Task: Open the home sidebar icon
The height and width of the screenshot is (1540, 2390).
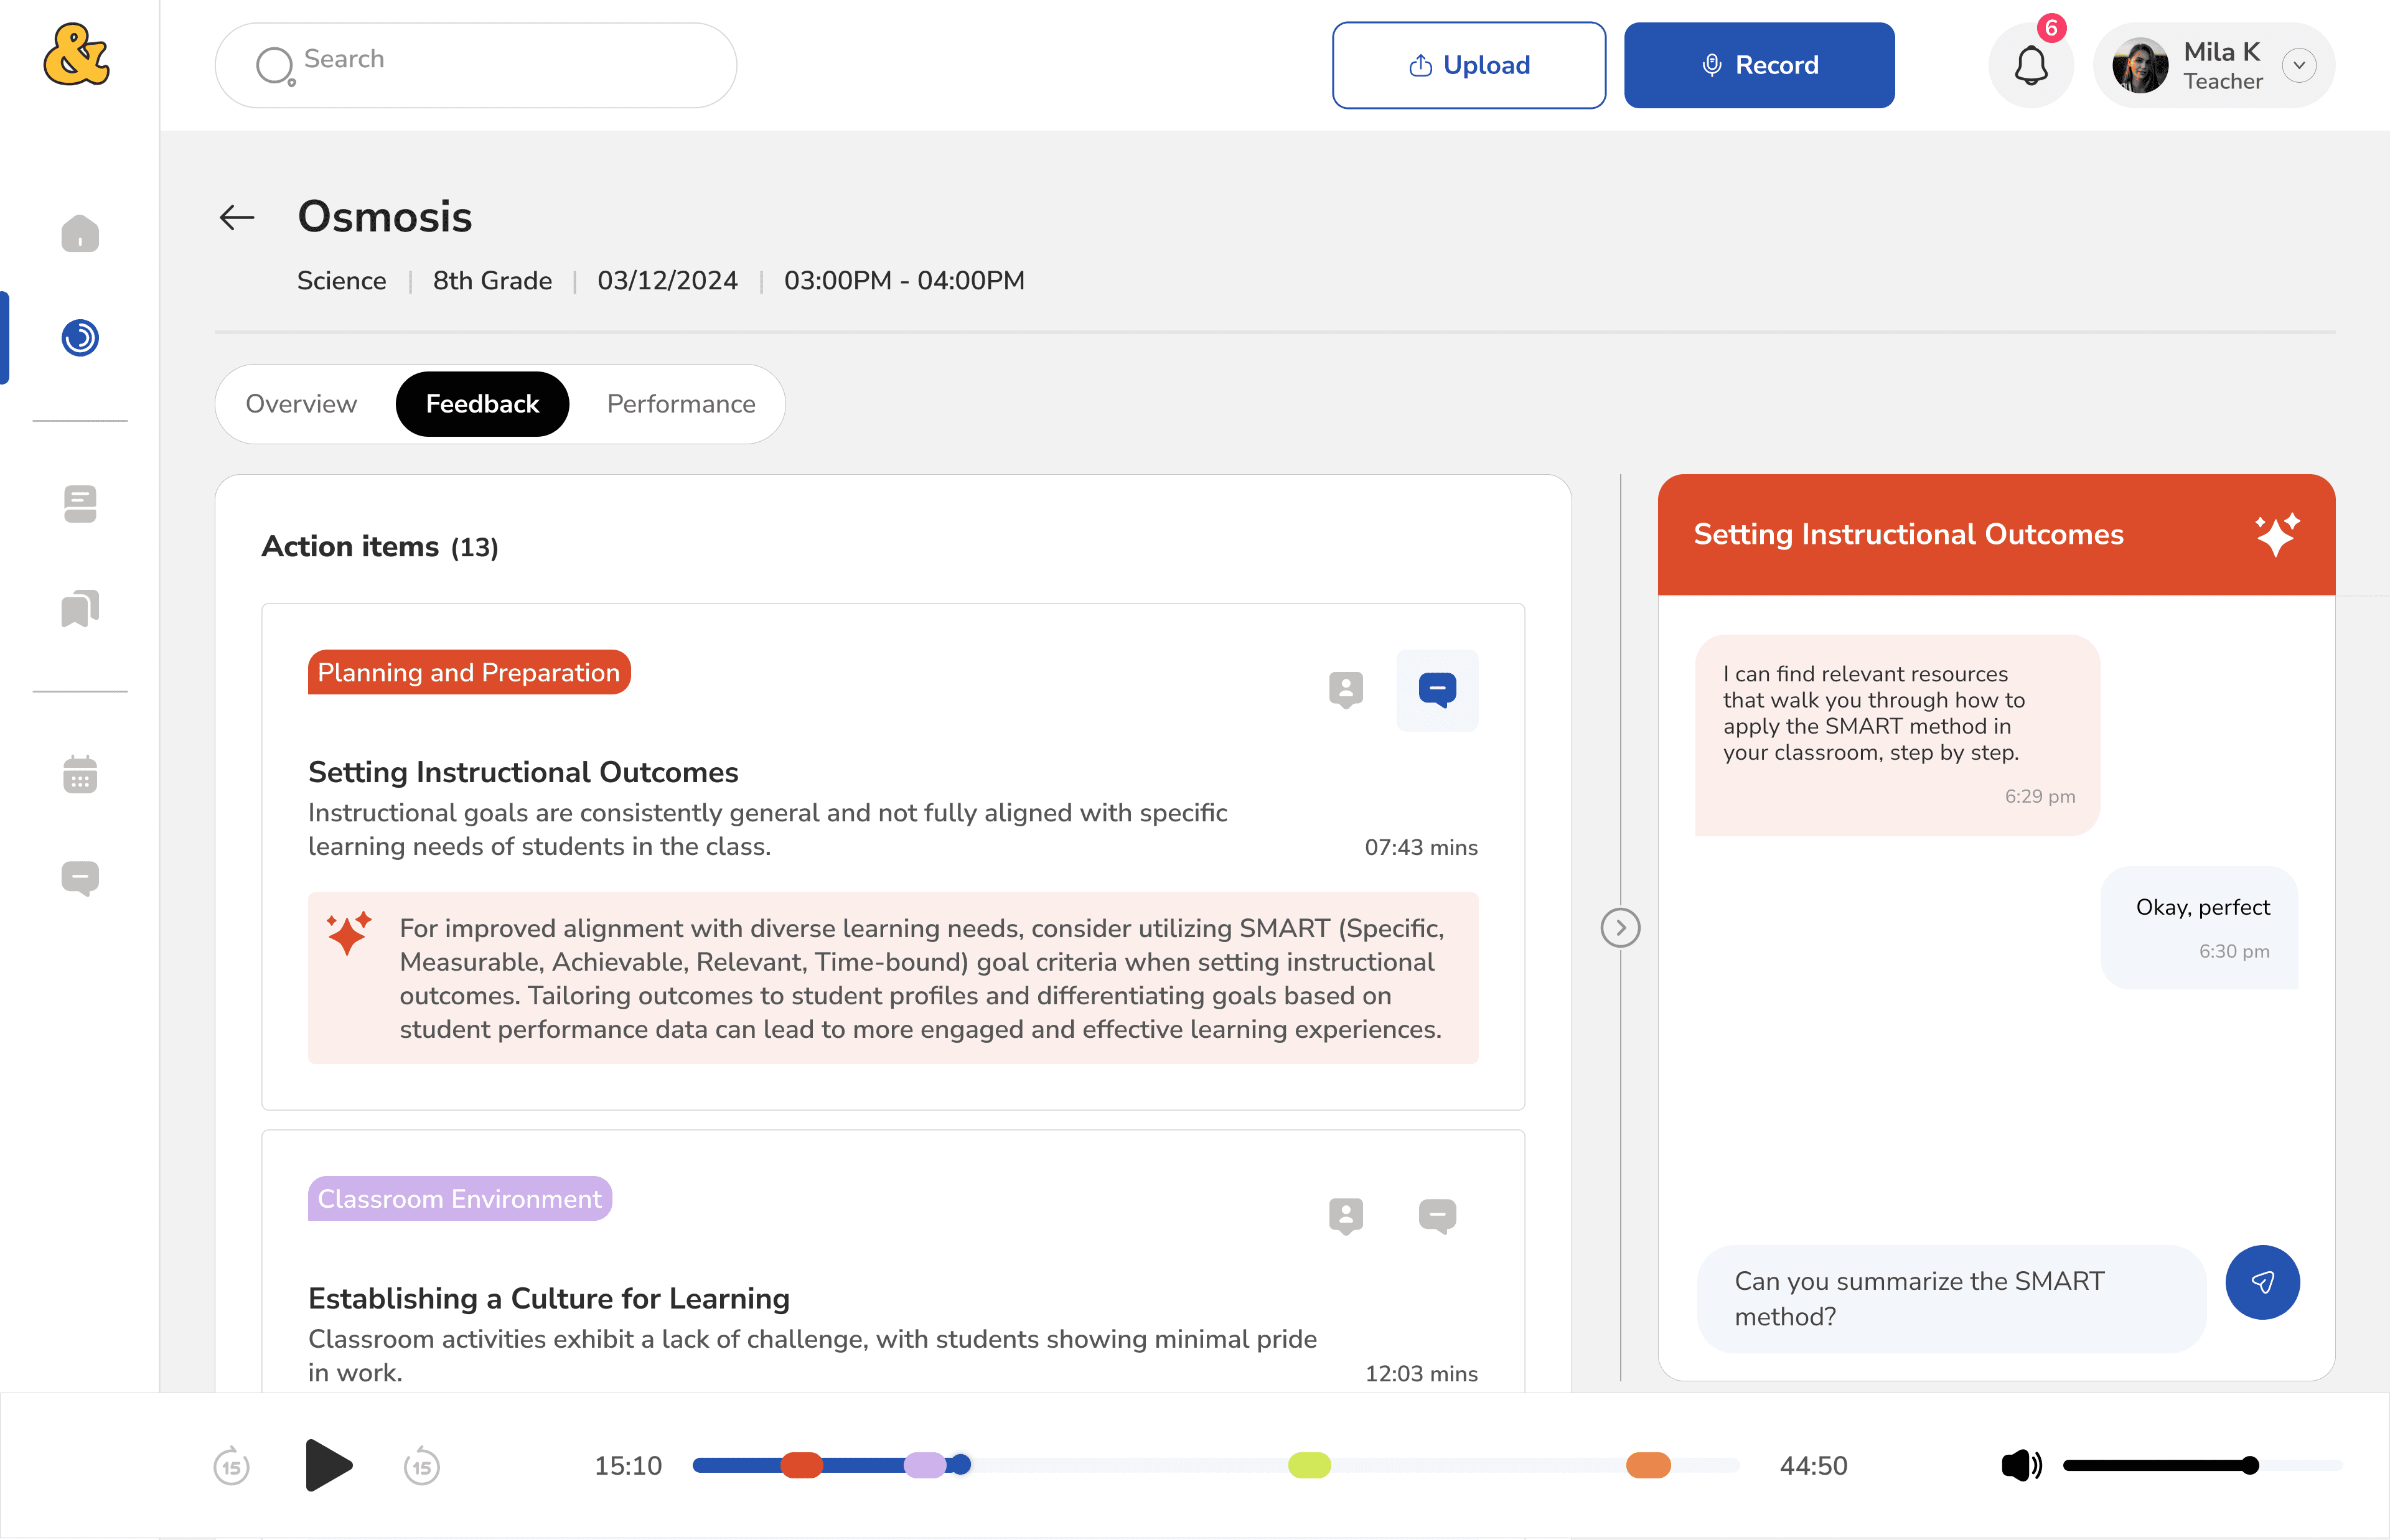Action: coord(80,234)
